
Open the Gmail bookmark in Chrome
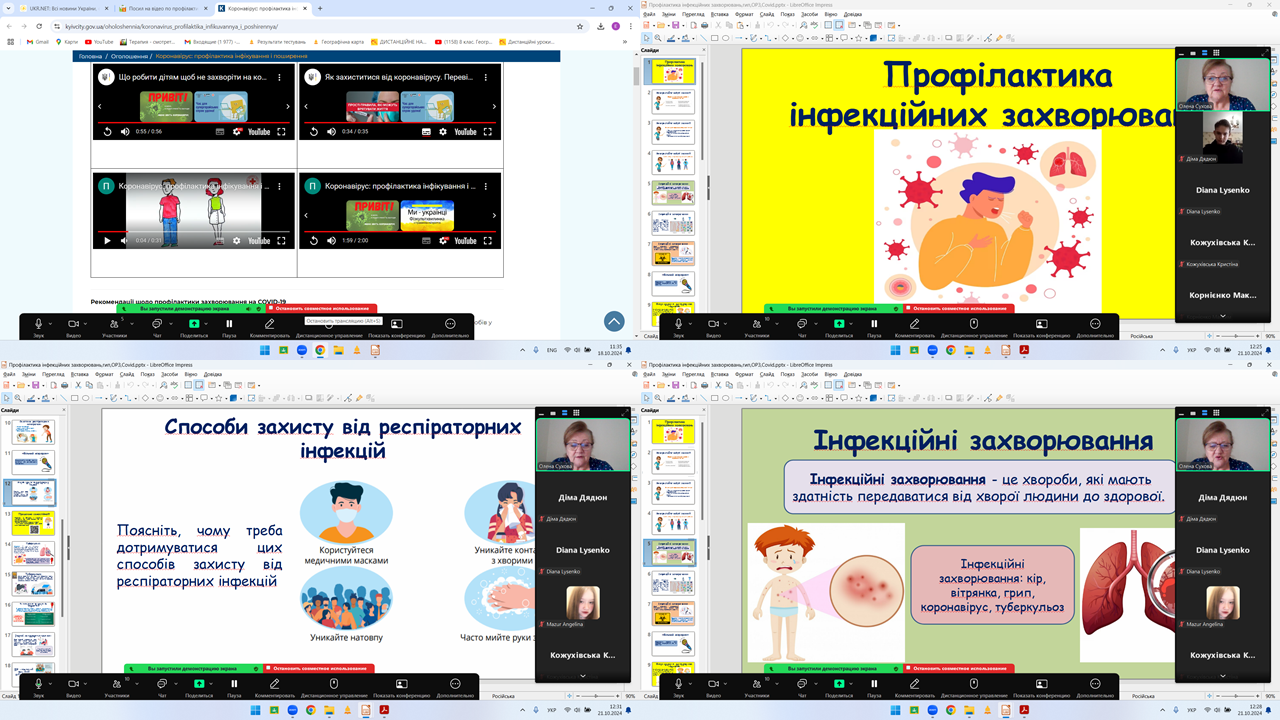38,42
